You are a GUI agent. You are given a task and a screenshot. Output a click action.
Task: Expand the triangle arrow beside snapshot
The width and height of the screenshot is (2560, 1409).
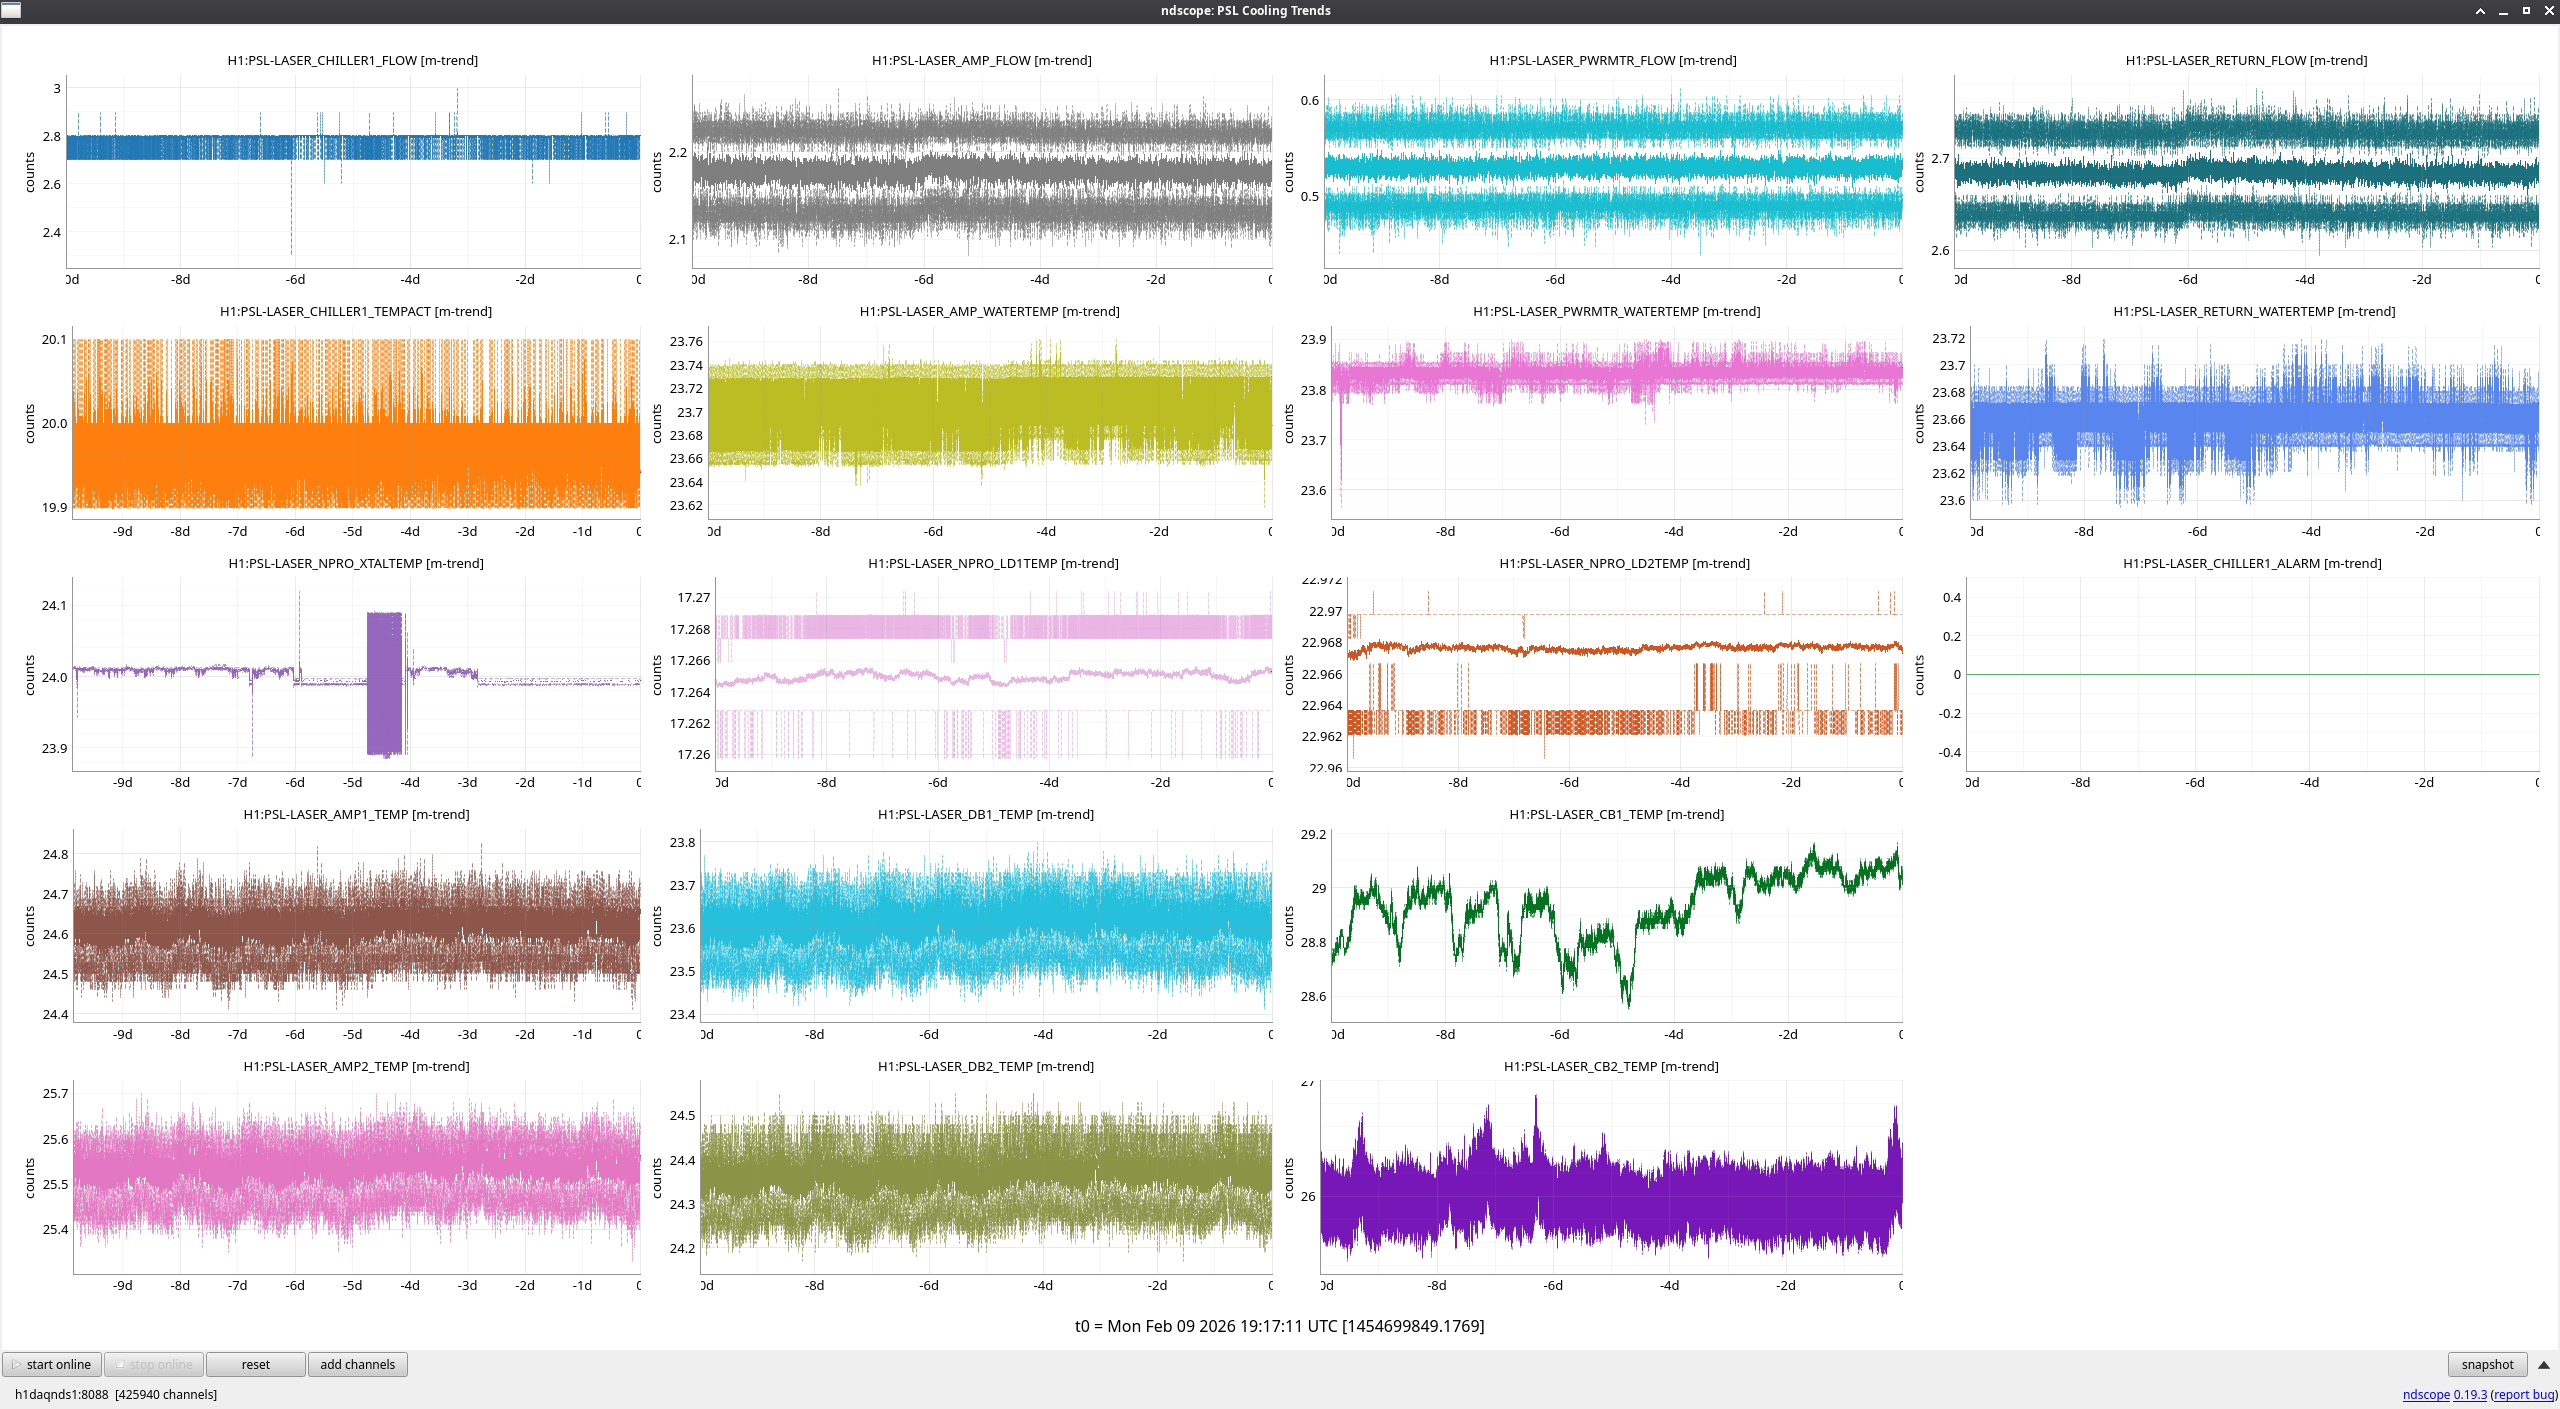[x=2544, y=1365]
